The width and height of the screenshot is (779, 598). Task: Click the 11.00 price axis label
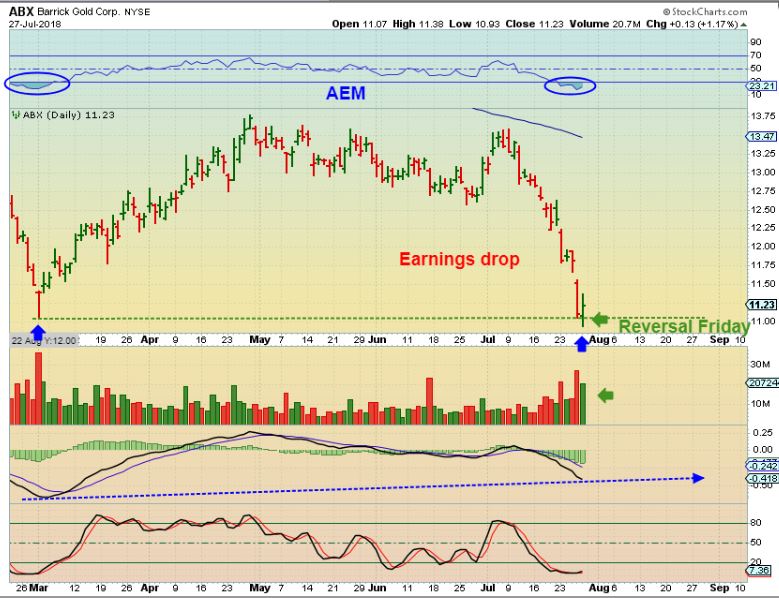tap(763, 321)
